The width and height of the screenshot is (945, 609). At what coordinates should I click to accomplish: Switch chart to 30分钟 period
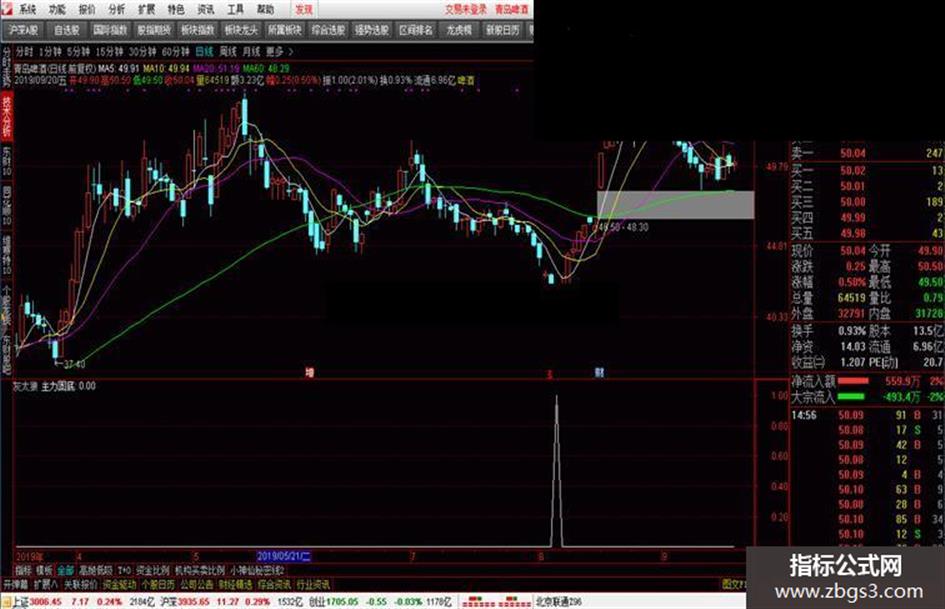pyautogui.click(x=142, y=51)
